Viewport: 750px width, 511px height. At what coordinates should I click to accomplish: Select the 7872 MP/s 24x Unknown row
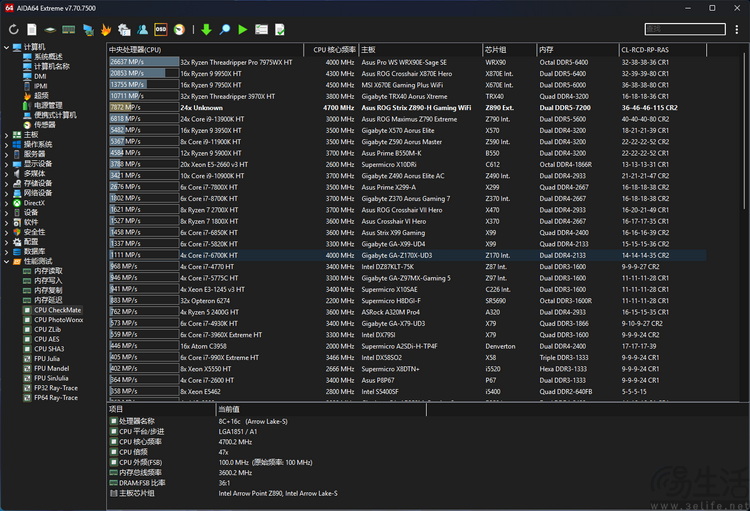407,108
